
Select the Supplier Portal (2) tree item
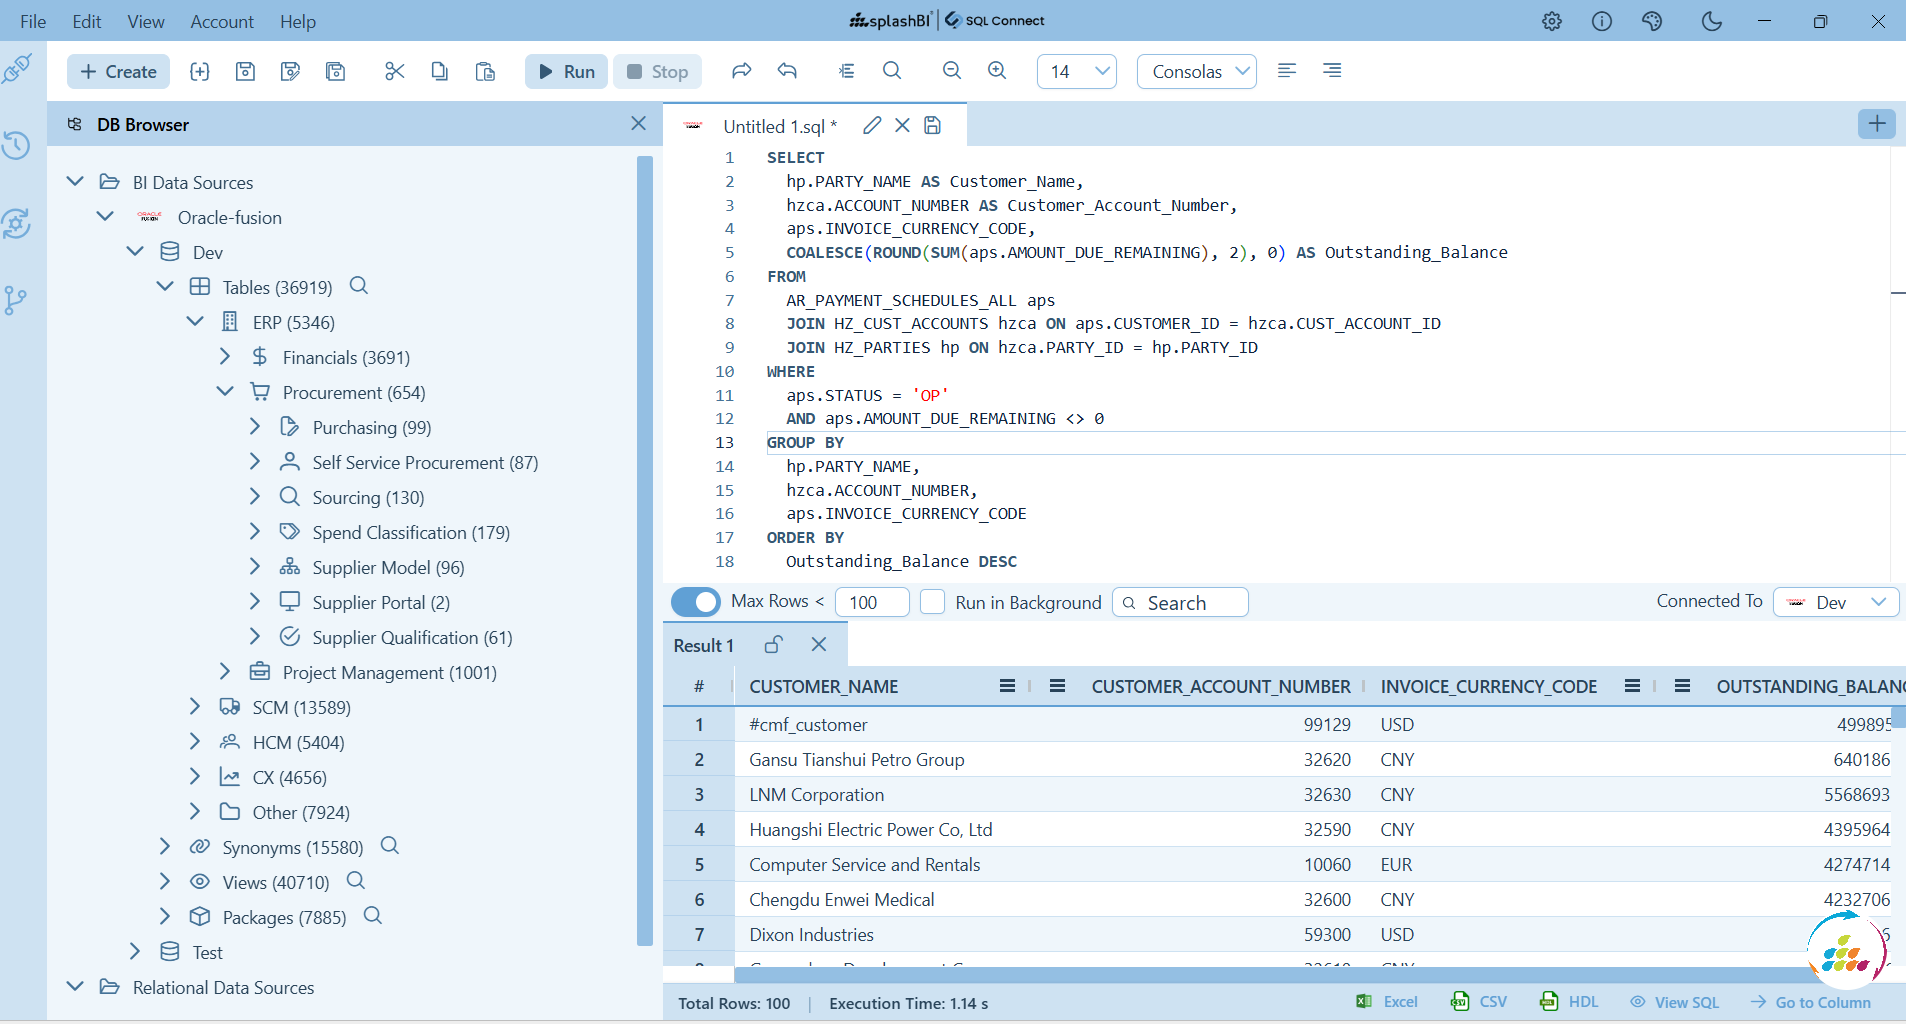pos(381,602)
